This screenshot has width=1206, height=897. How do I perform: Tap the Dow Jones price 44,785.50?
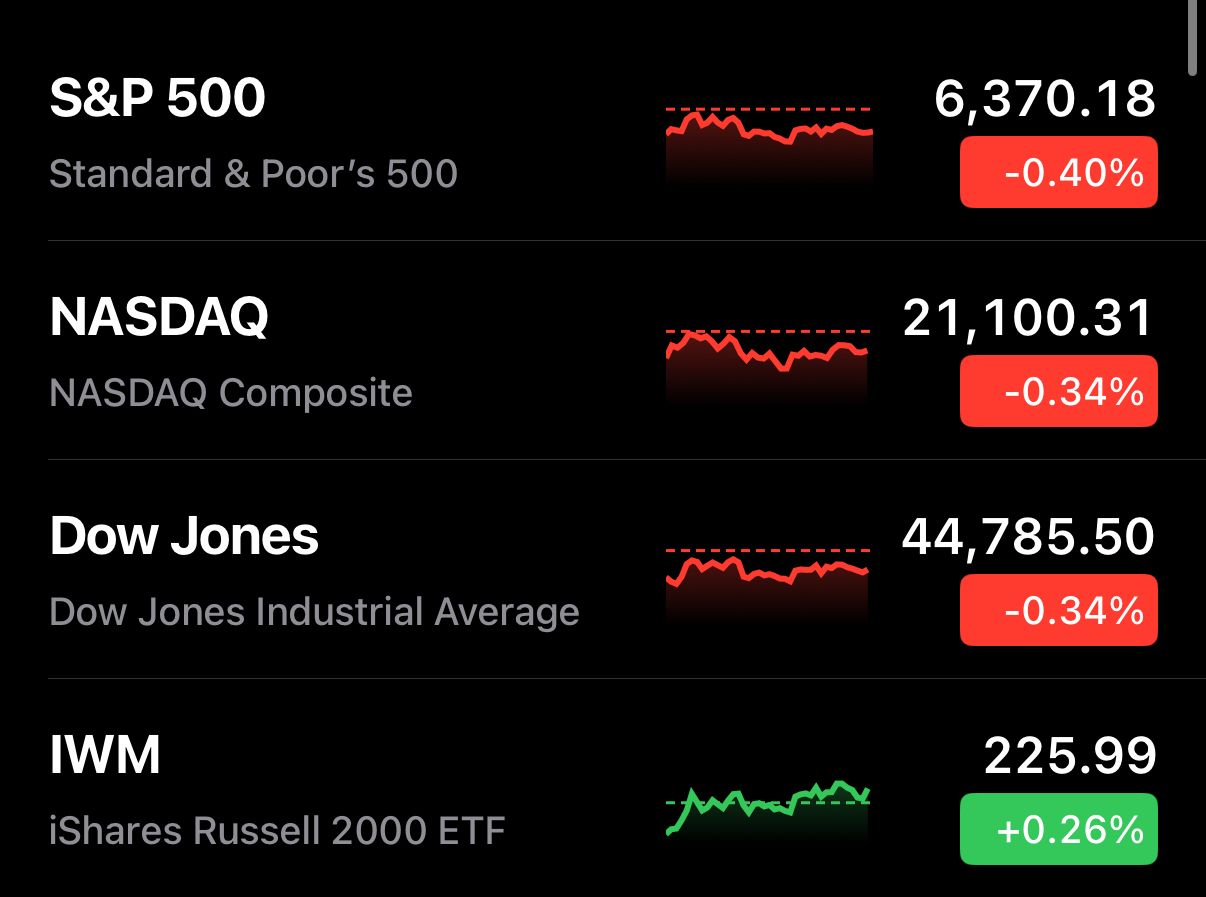coord(1028,537)
